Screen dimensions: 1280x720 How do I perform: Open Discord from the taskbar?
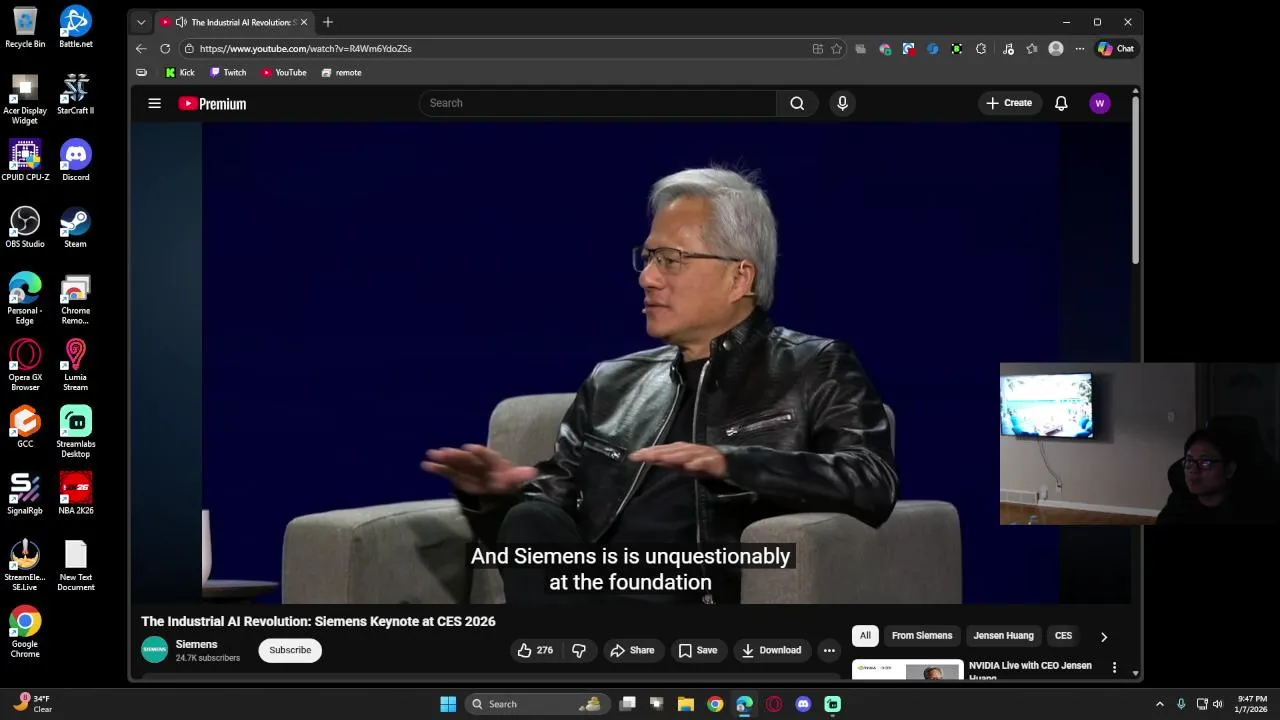click(x=803, y=704)
